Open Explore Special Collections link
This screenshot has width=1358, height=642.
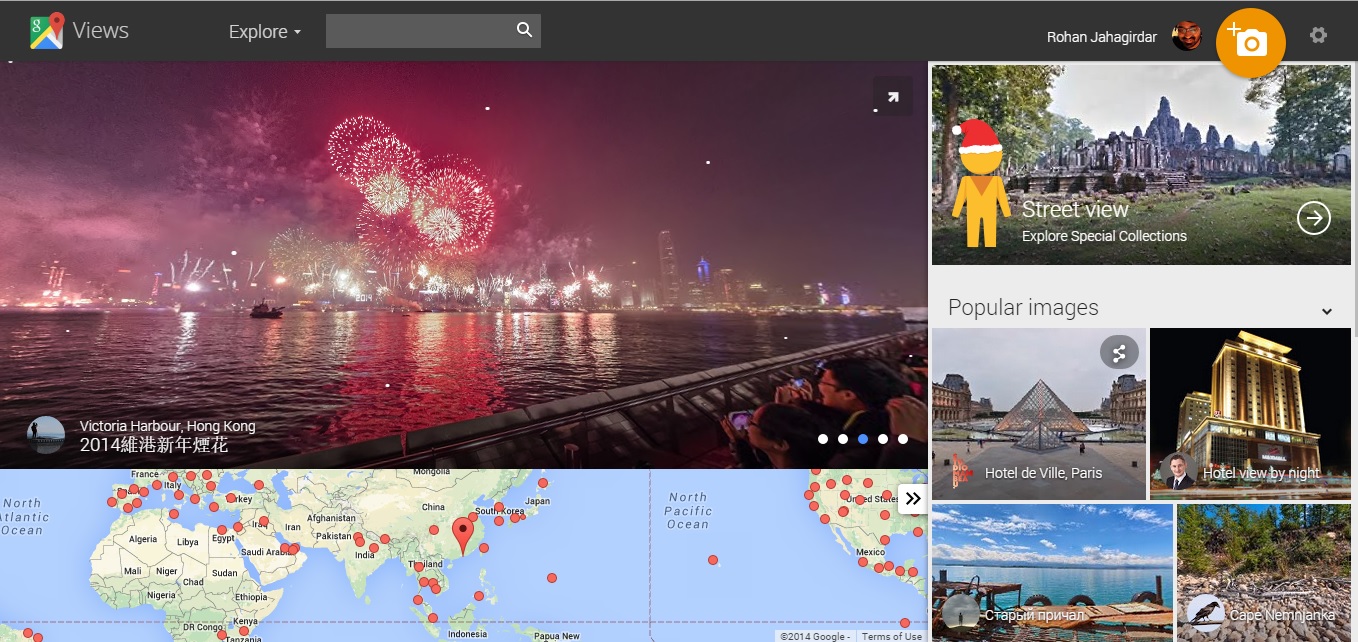click(1104, 237)
